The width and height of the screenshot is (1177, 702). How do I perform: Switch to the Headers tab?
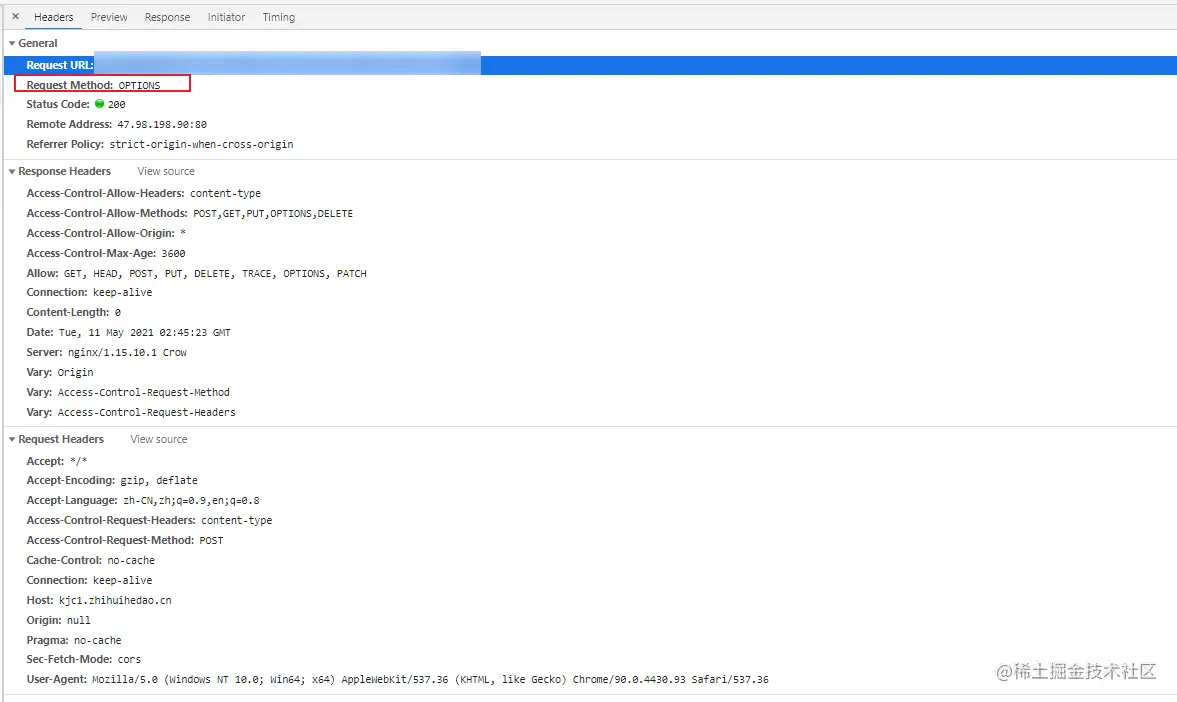[x=53, y=17]
